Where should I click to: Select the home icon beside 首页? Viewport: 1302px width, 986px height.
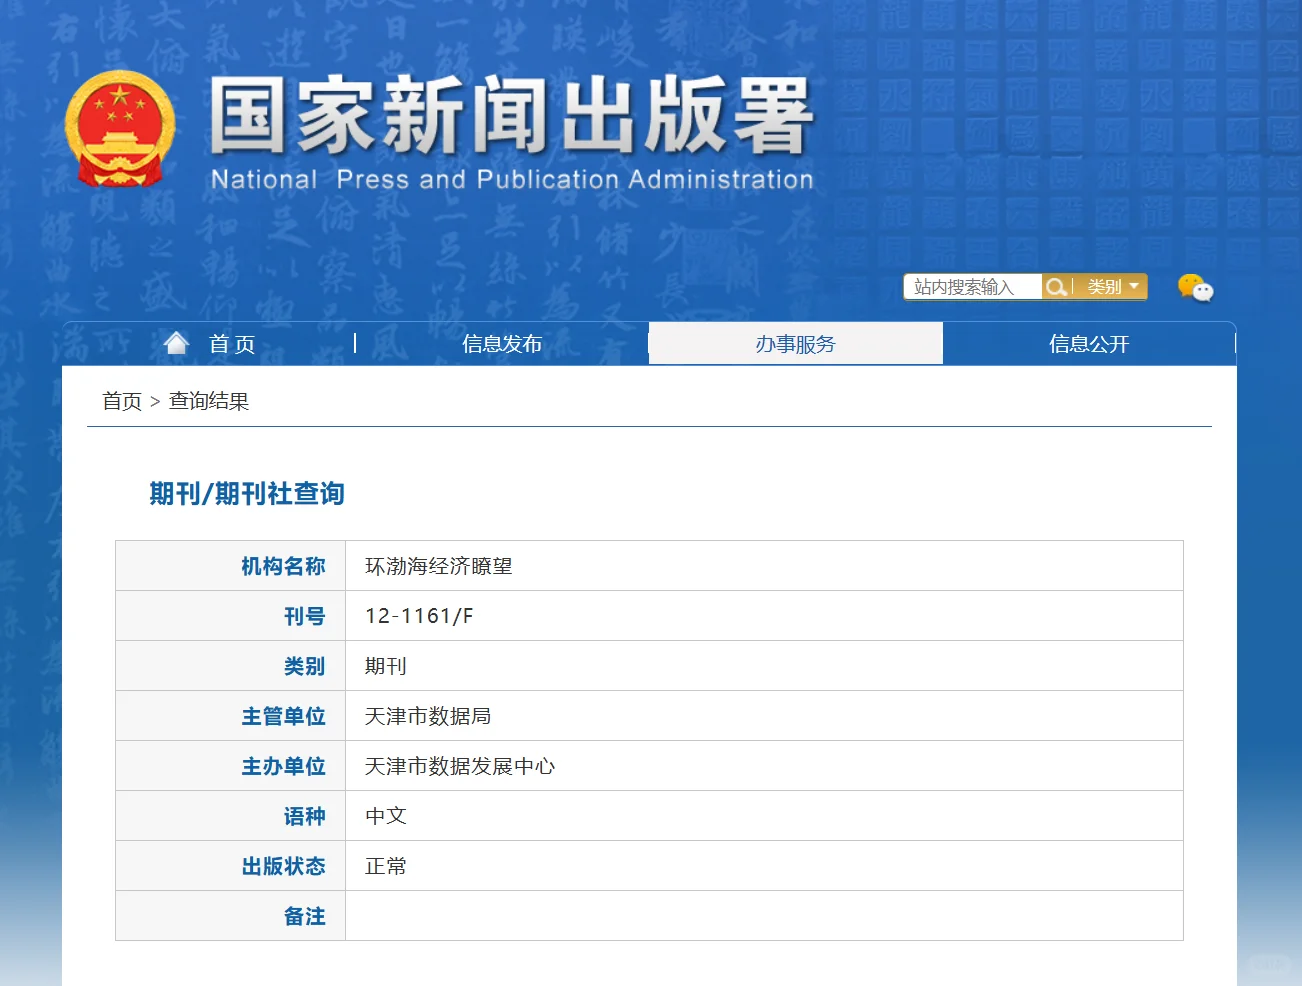click(x=176, y=342)
